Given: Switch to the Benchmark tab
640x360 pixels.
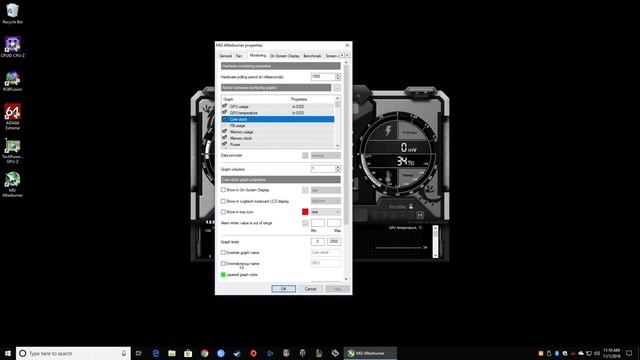Looking at the screenshot, I should pyautogui.click(x=312, y=56).
